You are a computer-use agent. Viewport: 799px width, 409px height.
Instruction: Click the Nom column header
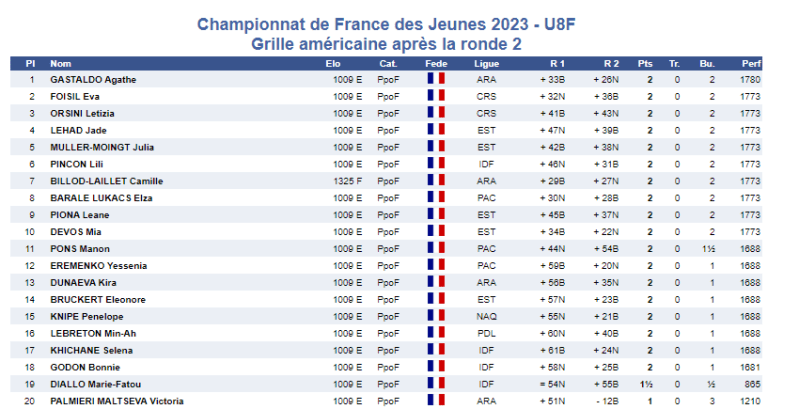[61, 63]
